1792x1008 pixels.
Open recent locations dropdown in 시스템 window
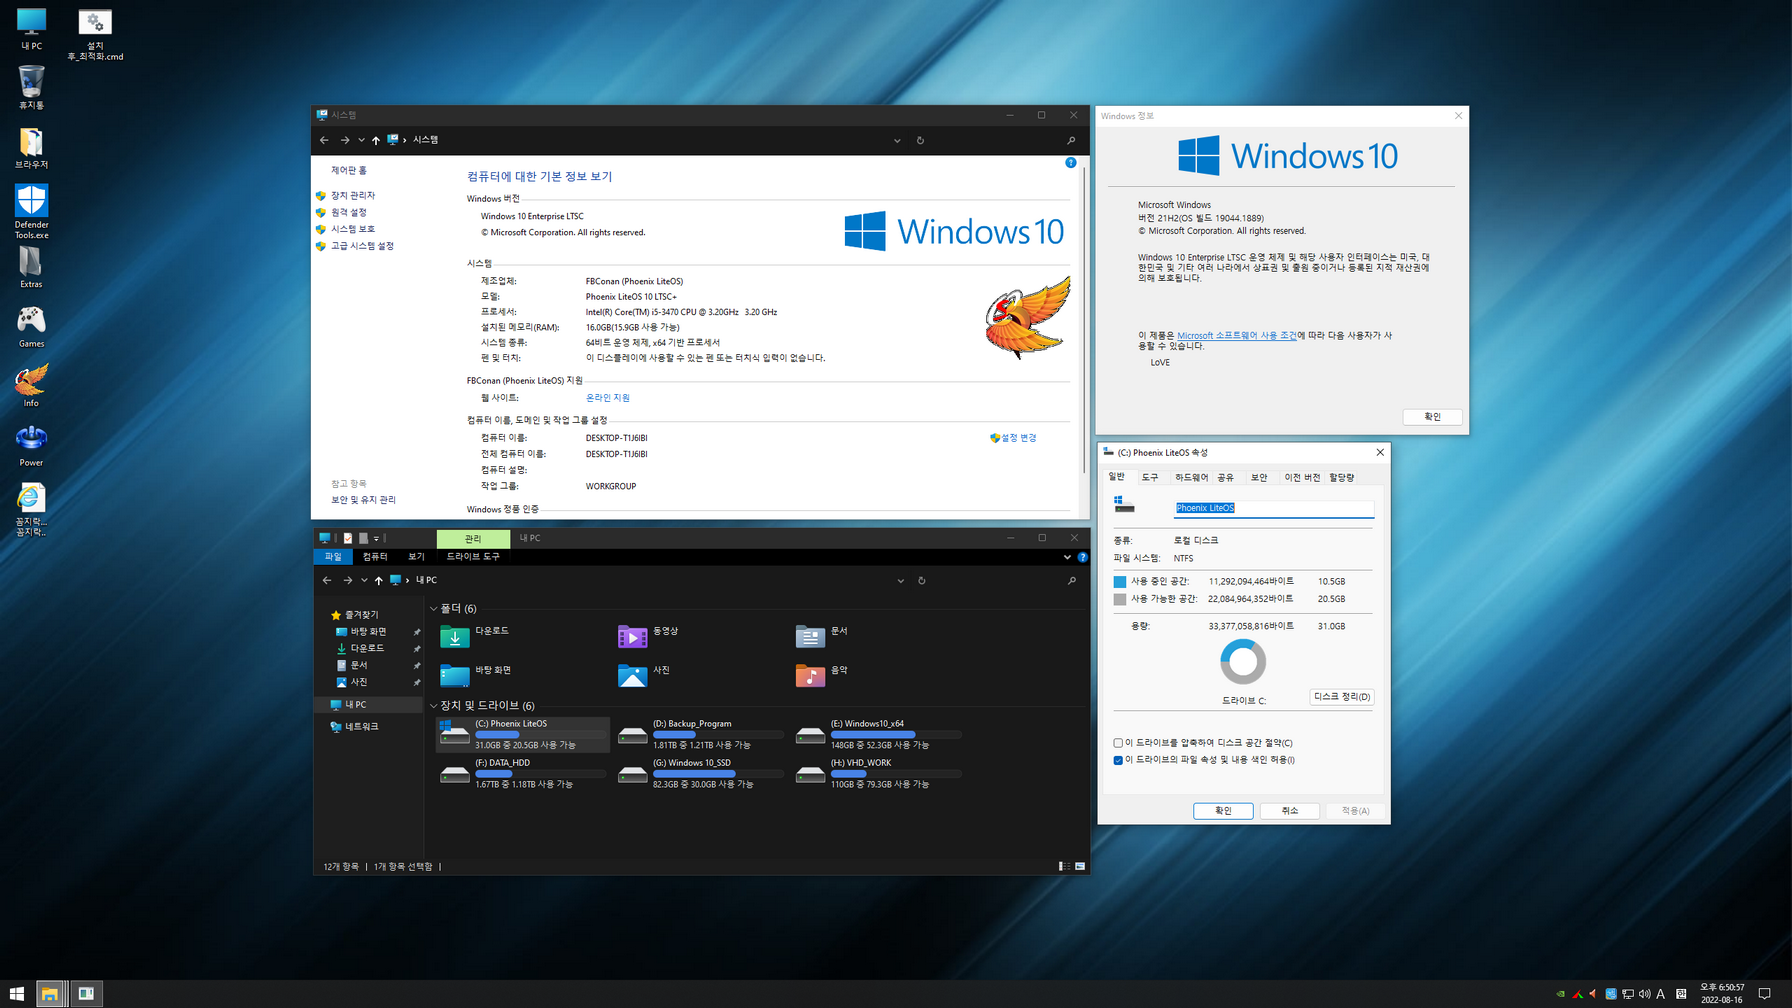pyautogui.click(x=361, y=140)
